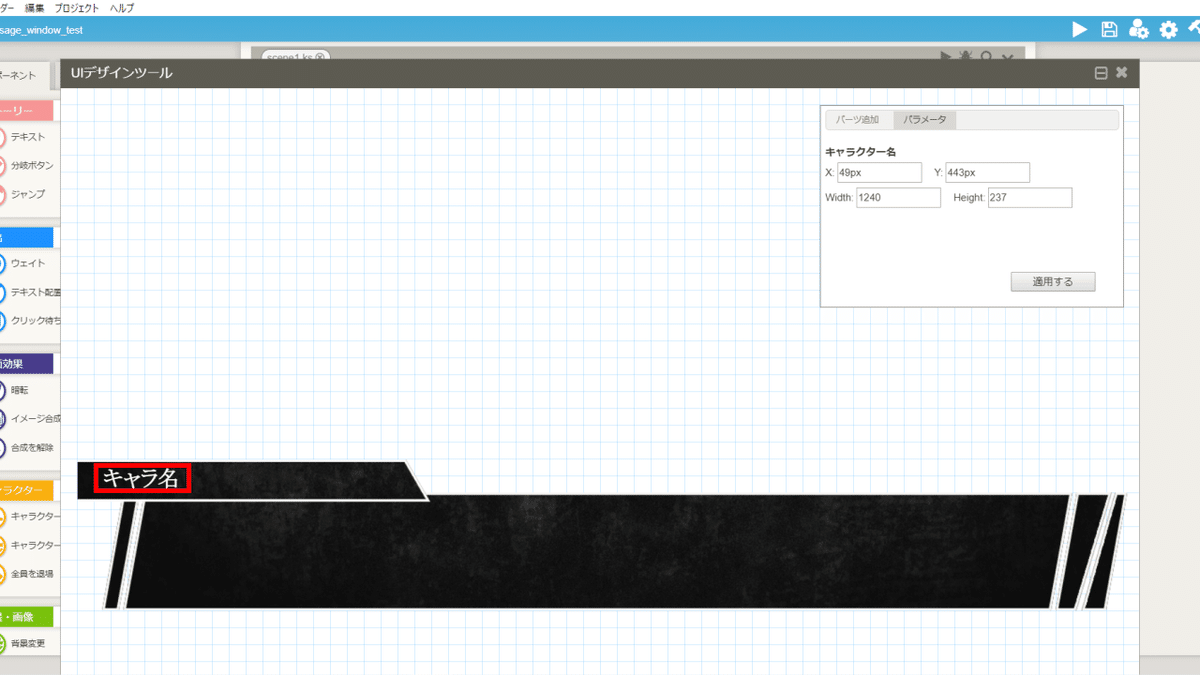Viewport: 1200px width, 675px height.
Task: Switch to the パラメータ tab
Action: point(925,120)
